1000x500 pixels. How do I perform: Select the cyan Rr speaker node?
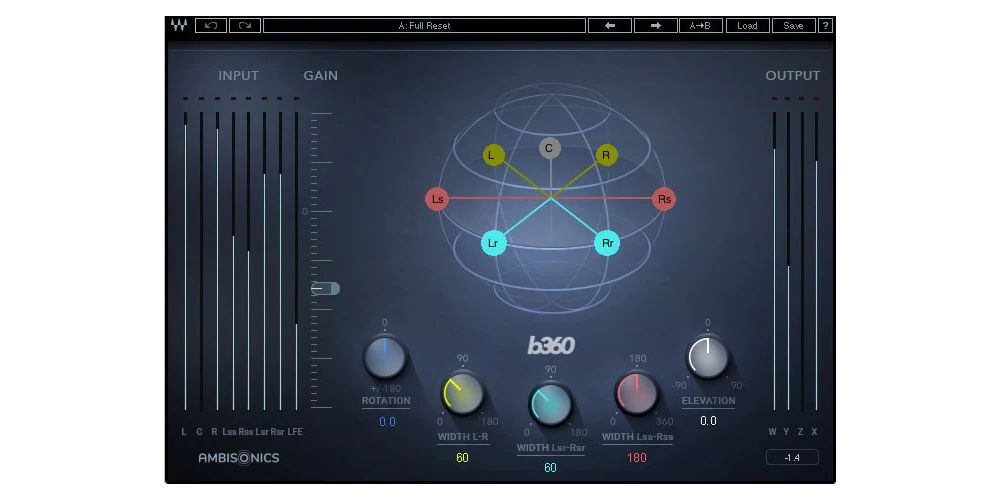[x=607, y=243]
